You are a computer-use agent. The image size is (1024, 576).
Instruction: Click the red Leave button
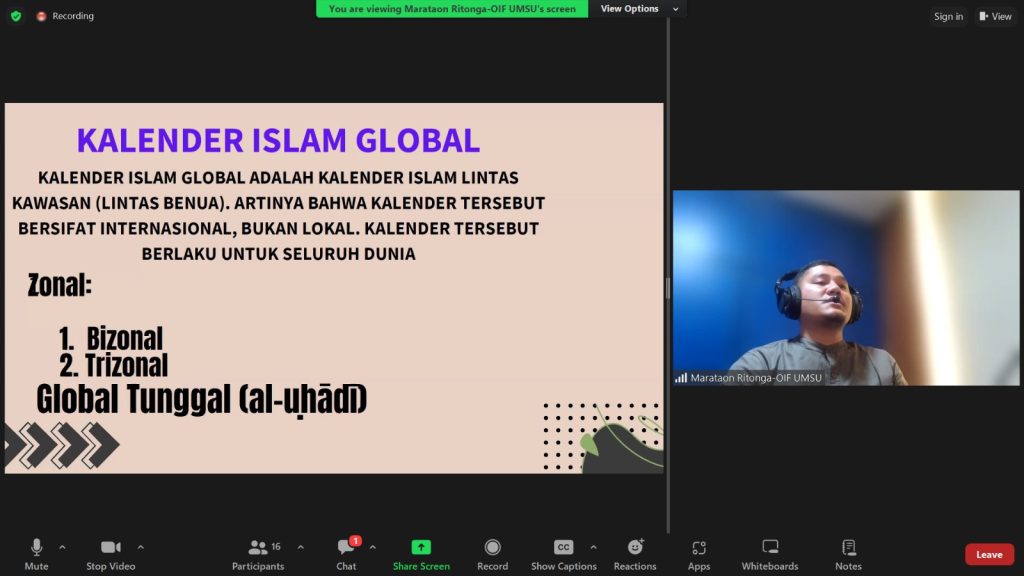click(x=989, y=555)
